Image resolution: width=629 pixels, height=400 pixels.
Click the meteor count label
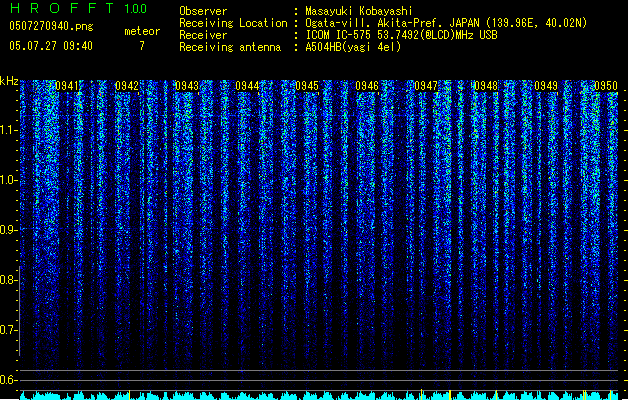point(142,31)
